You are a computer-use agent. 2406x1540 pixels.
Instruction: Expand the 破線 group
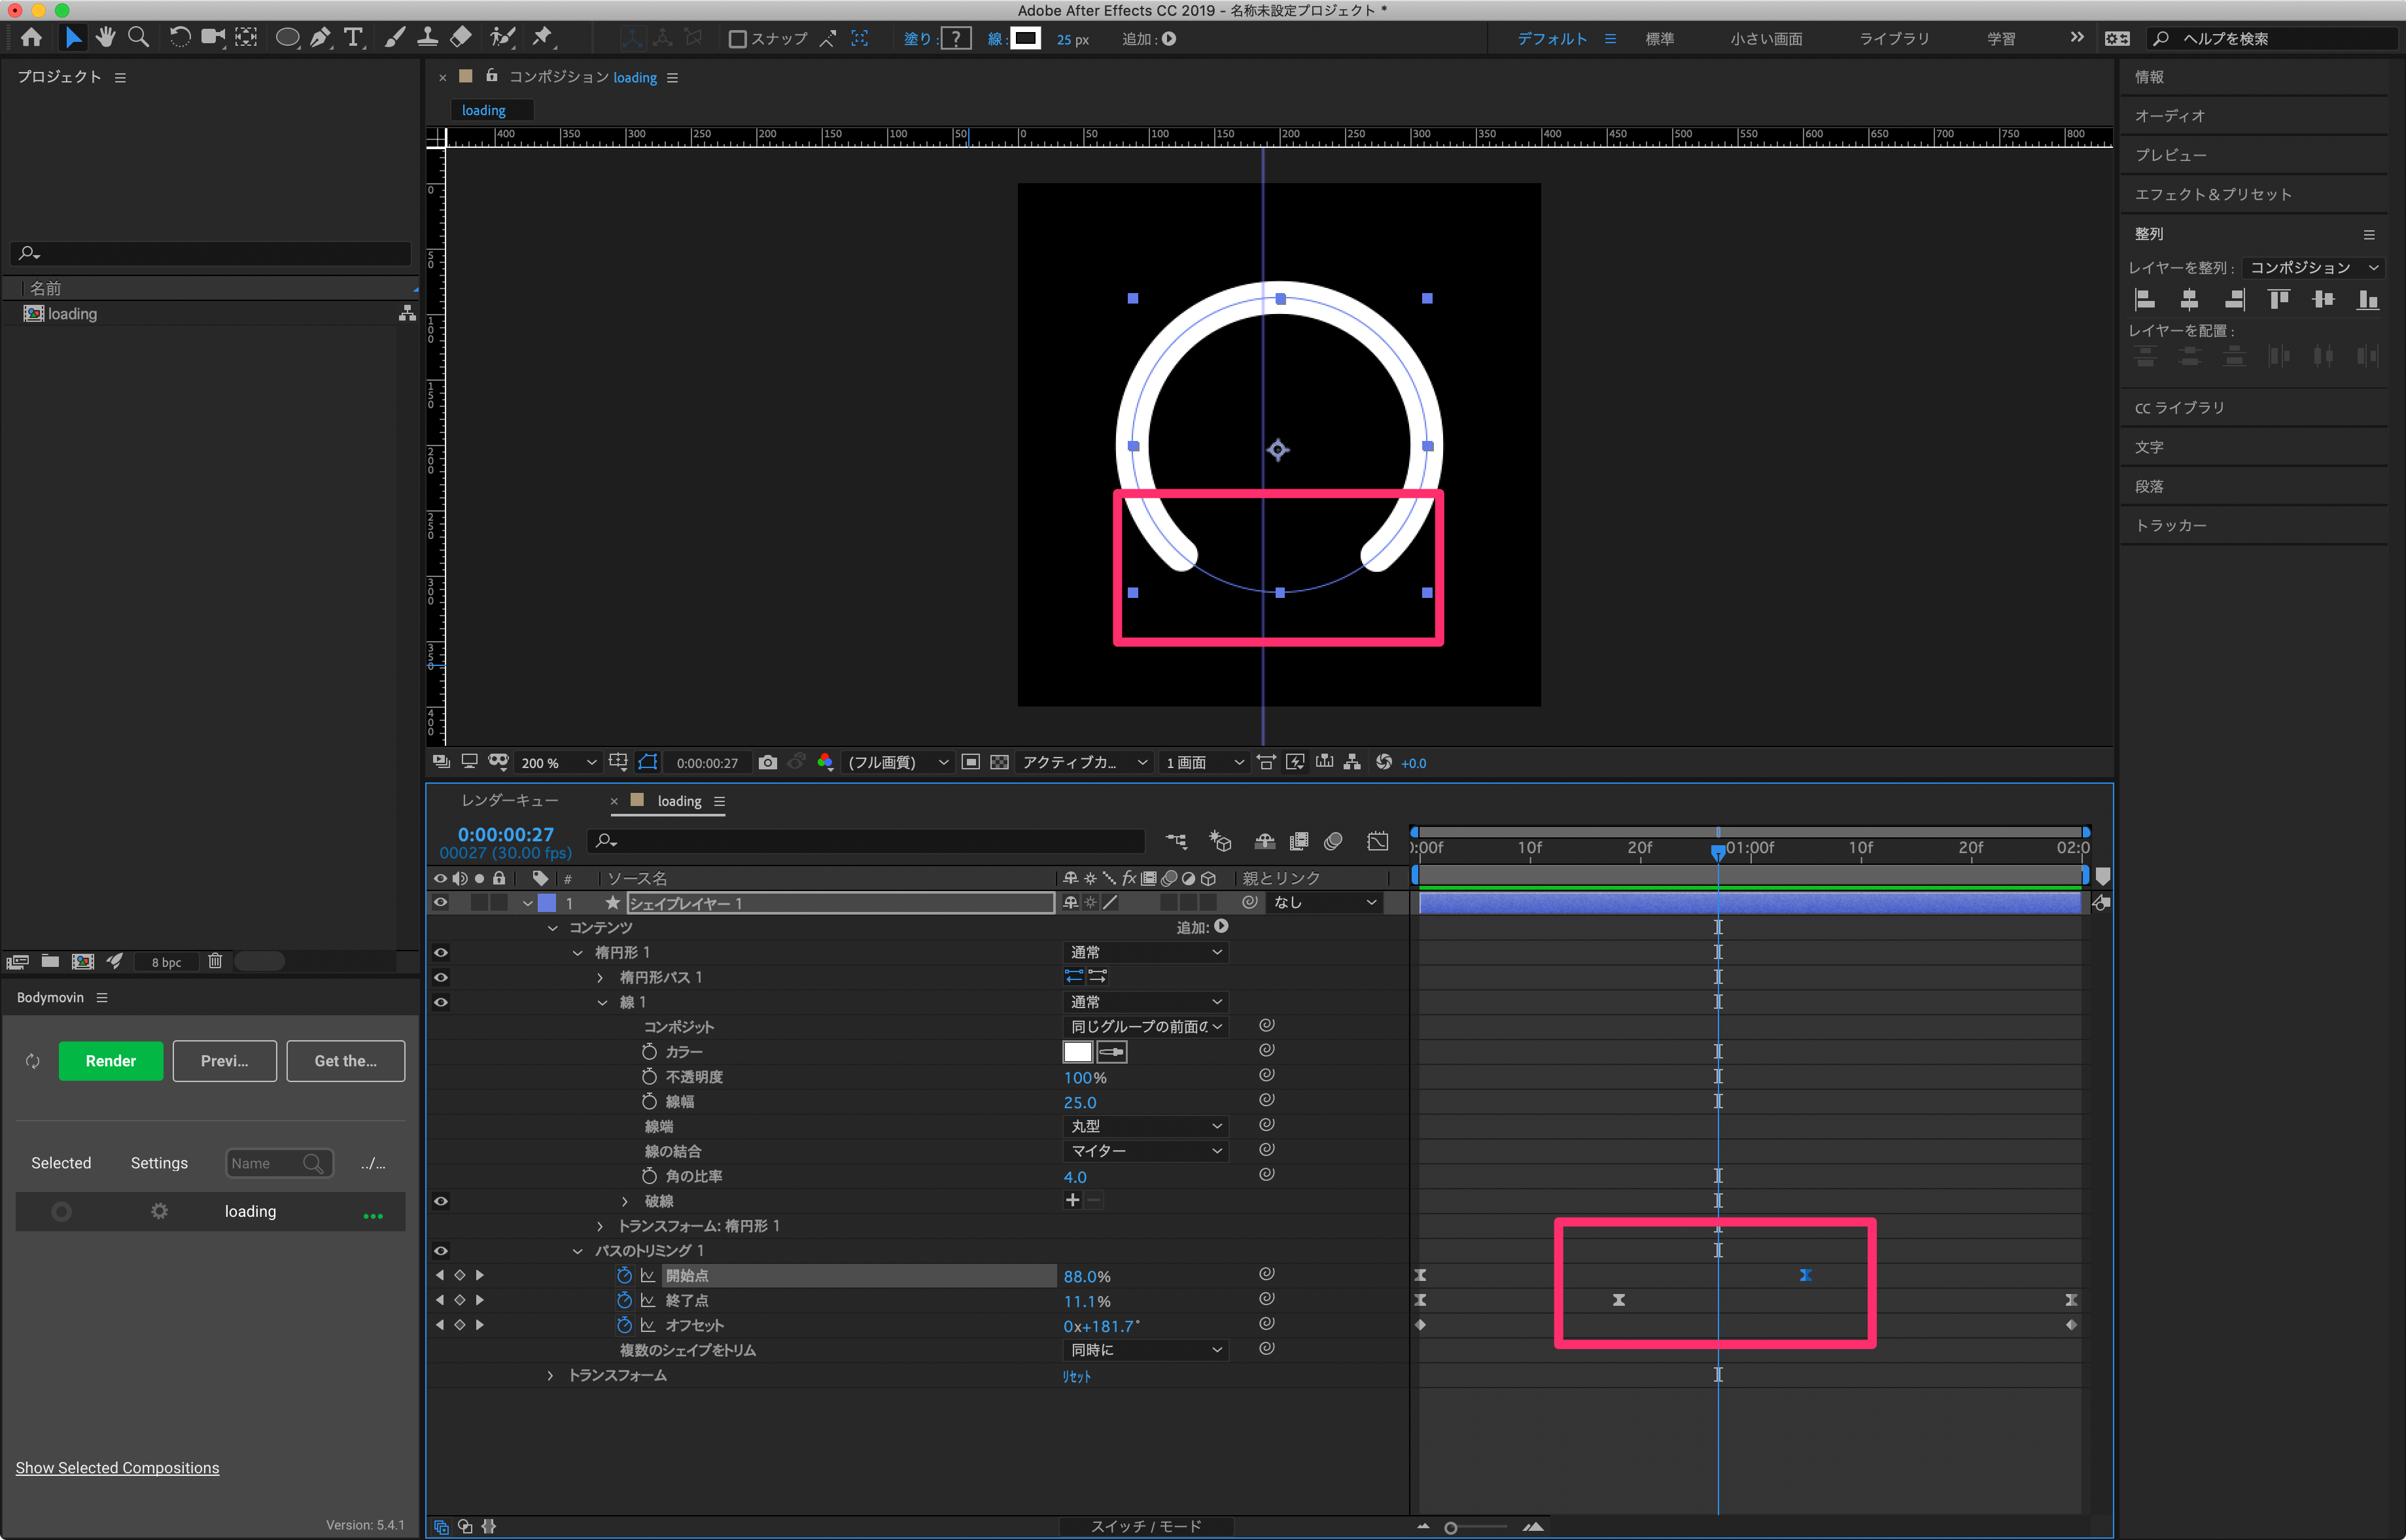click(625, 1202)
